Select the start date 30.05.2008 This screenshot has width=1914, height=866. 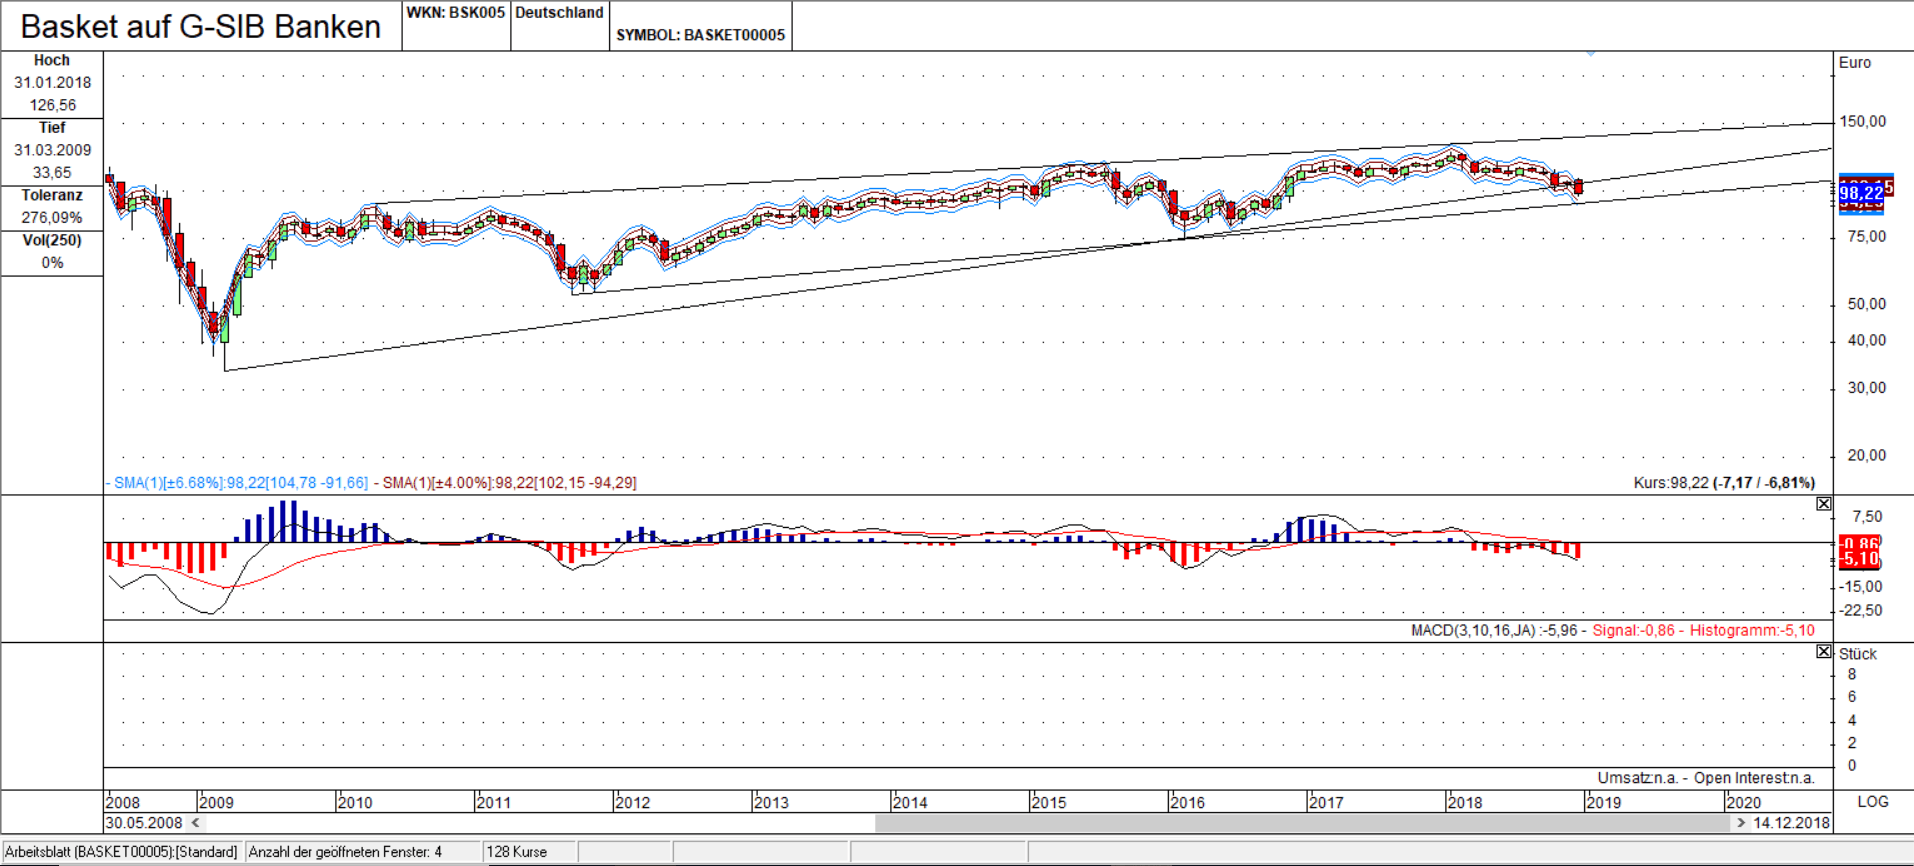coord(144,822)
